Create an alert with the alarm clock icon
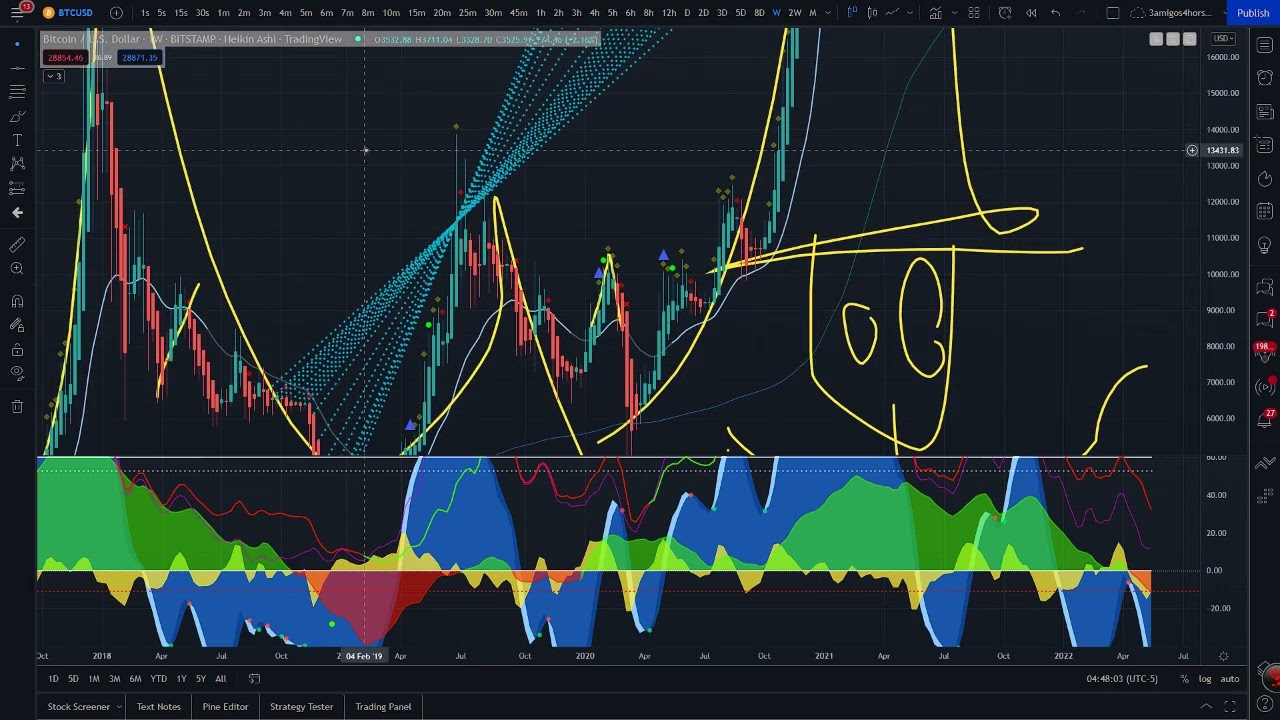Image resolution: width=1280 pixels, height=720 pixels. (x=1005, y=13)
